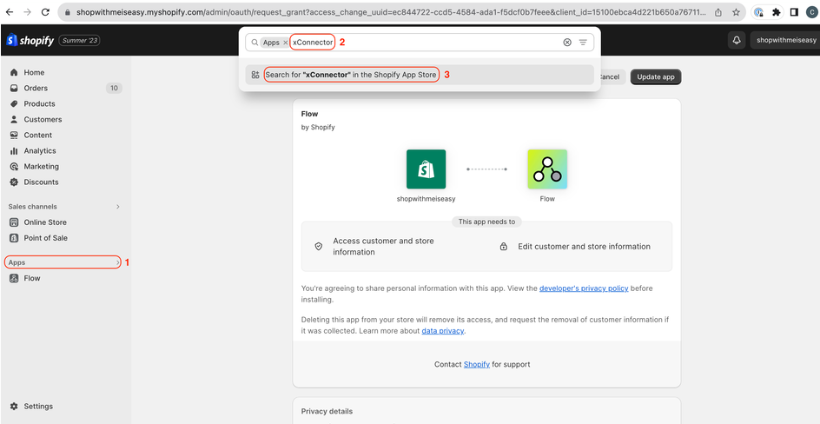Click the Shopify logo in header
820x424 pixels.
(30, 40)
